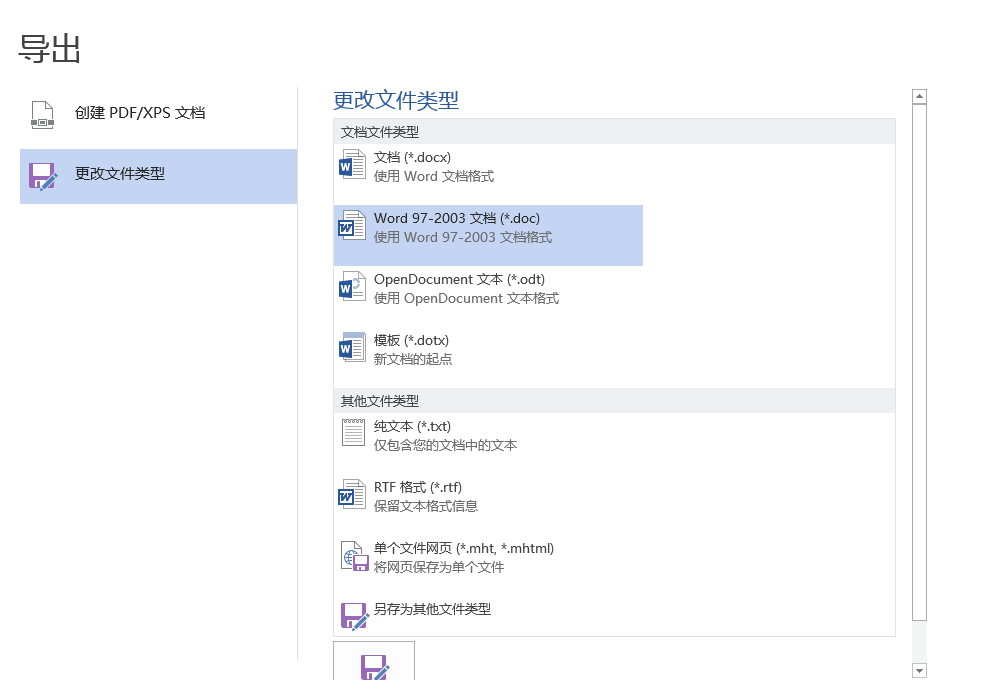Select 更改文件类型 in left pane
The image size is (990, 691).
point(120,174)
